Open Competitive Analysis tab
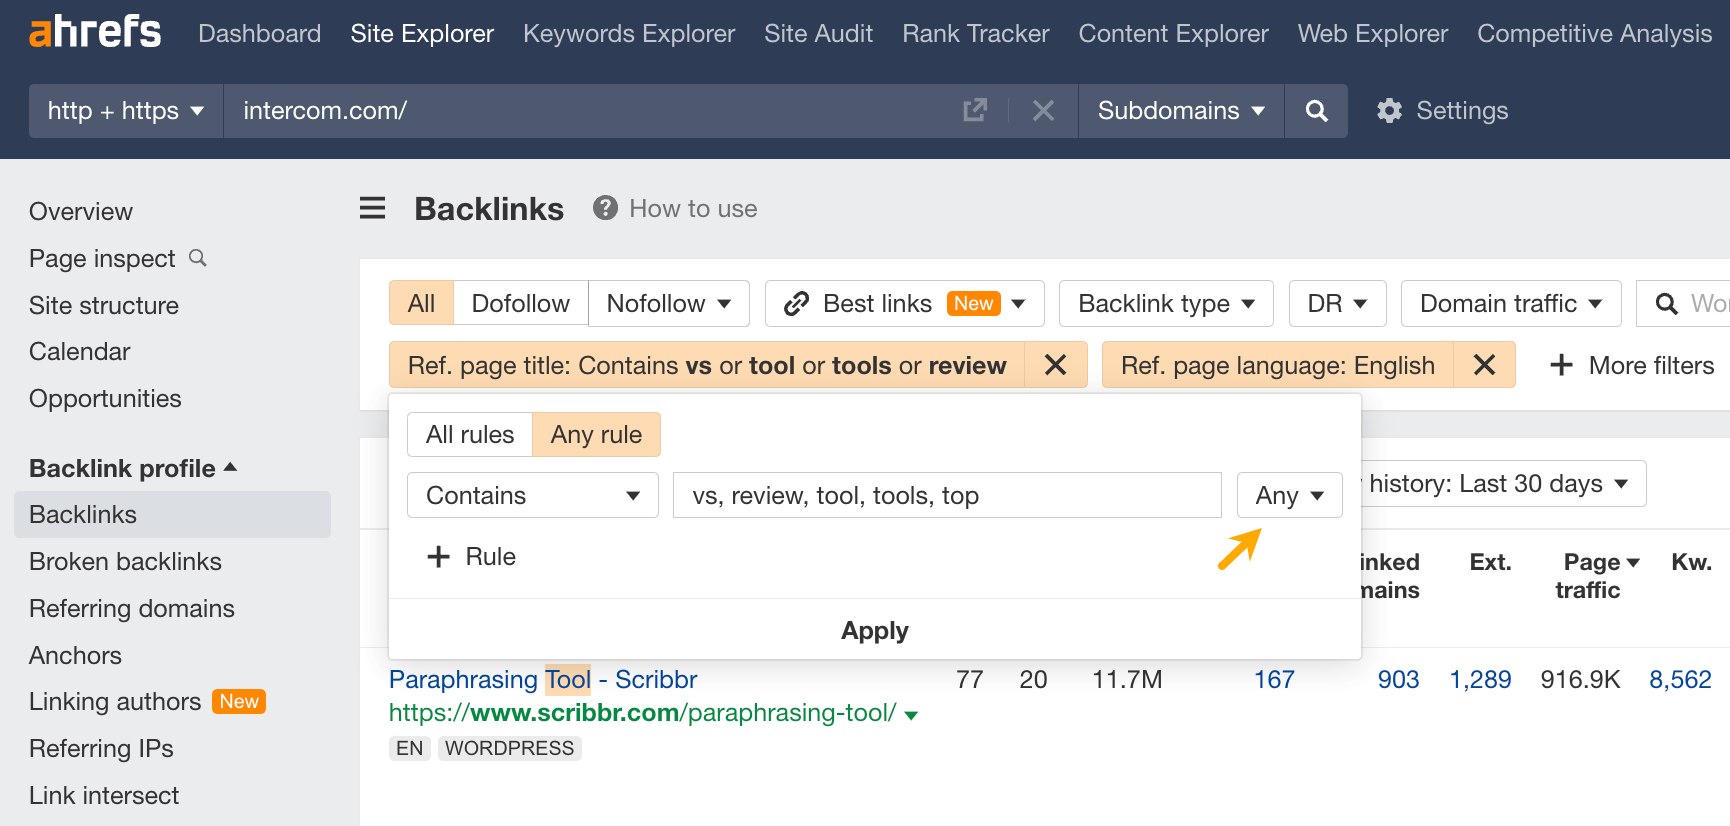1730x826 pixels. [1594, 33]
